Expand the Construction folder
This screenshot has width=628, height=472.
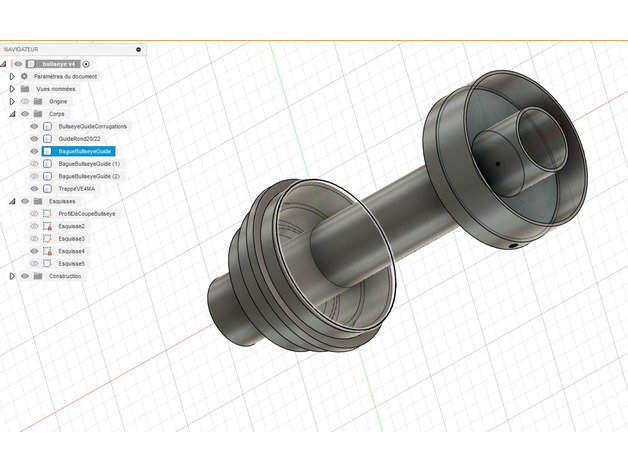click(x=12, y=276)
